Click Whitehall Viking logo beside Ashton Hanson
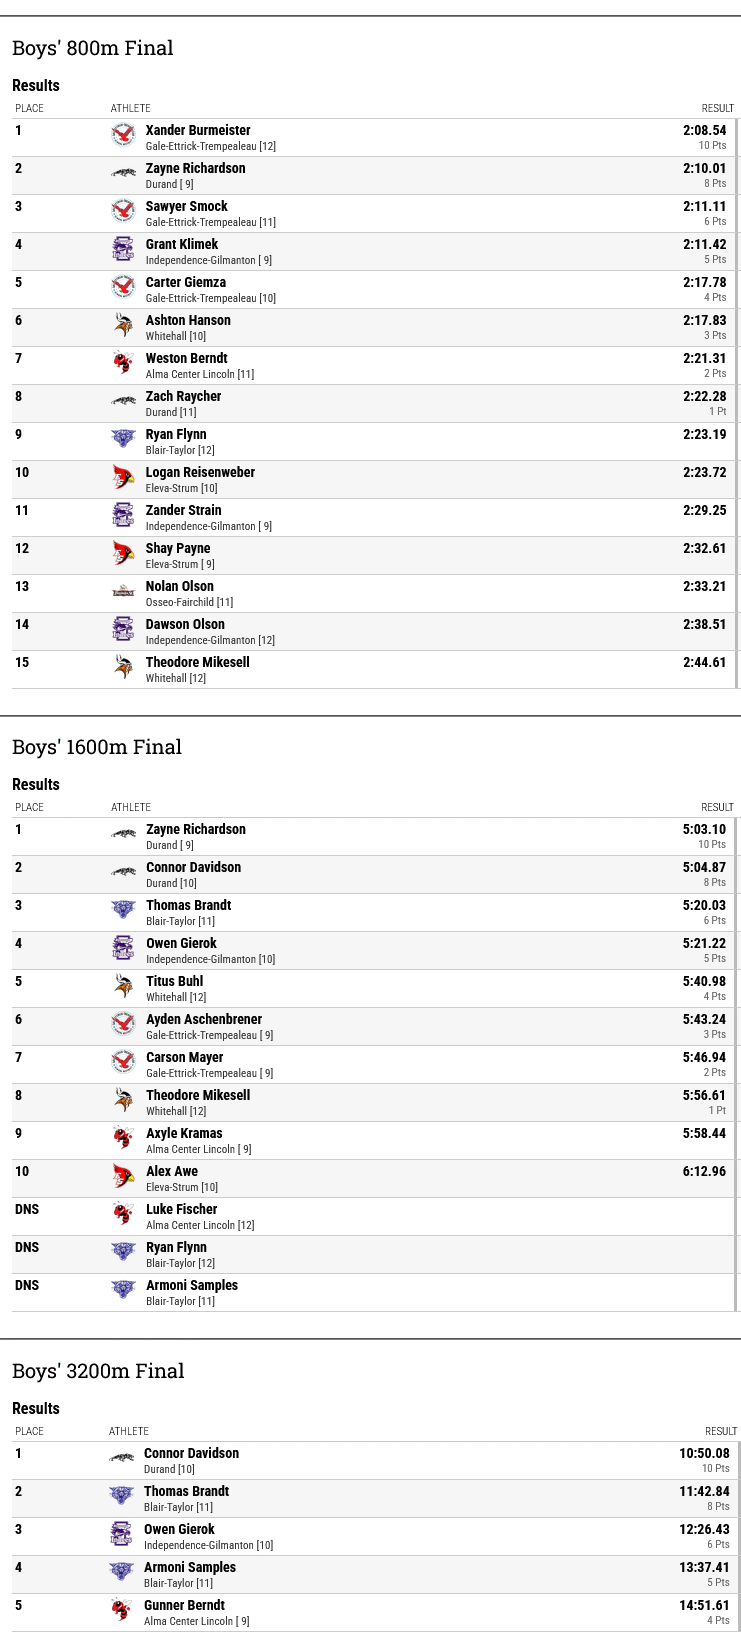The image size is (741, 1645). tap(123, 325)
